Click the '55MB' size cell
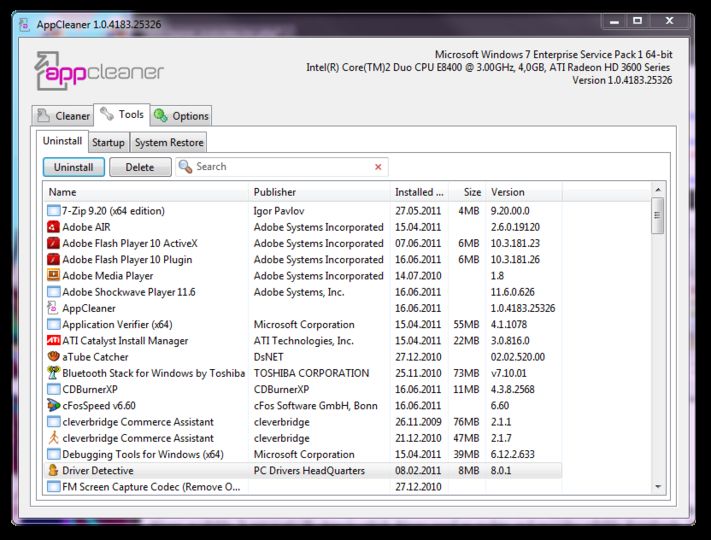The width and height of the screenshot is (711, 540). [466, 325]
